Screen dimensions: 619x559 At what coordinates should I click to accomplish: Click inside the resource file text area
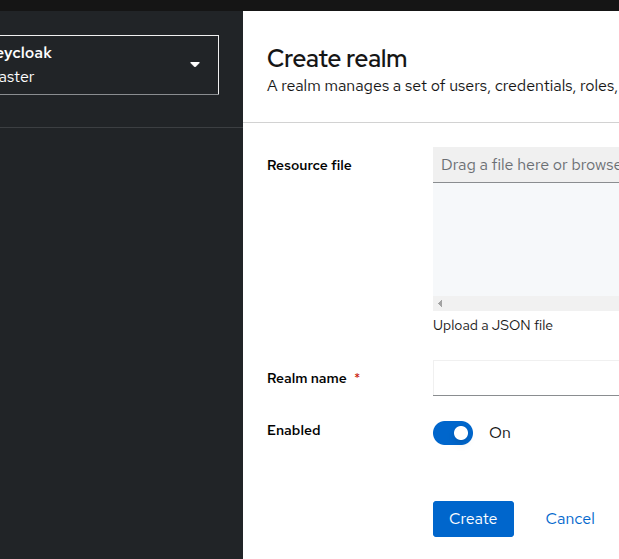(x=526, y=240)
